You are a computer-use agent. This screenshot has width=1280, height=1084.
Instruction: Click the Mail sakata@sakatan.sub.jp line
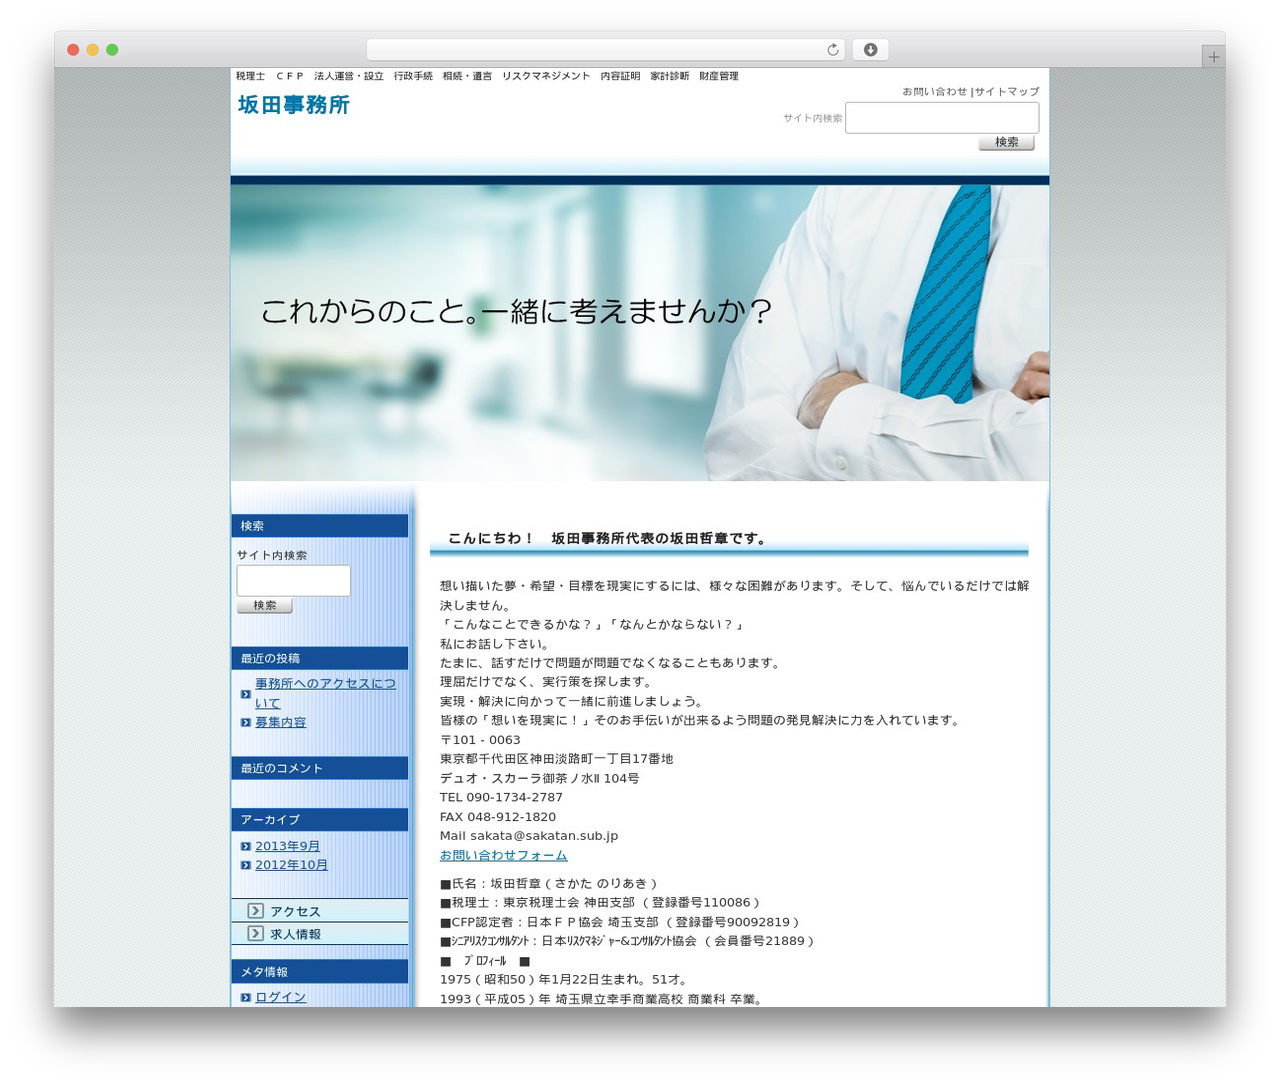point(529,836)
